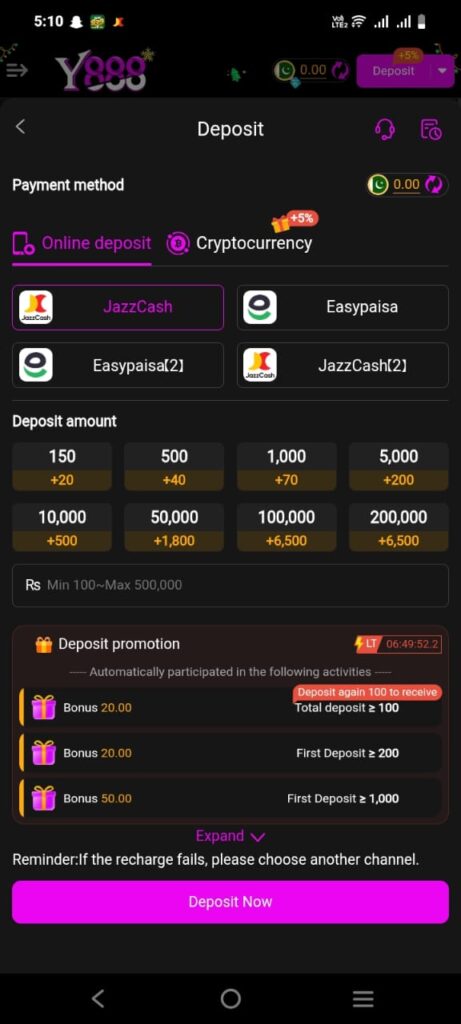Choose the 1,000 deposit amount option
This screenshot has width=461, height=1024.
[x=287, y=467]
